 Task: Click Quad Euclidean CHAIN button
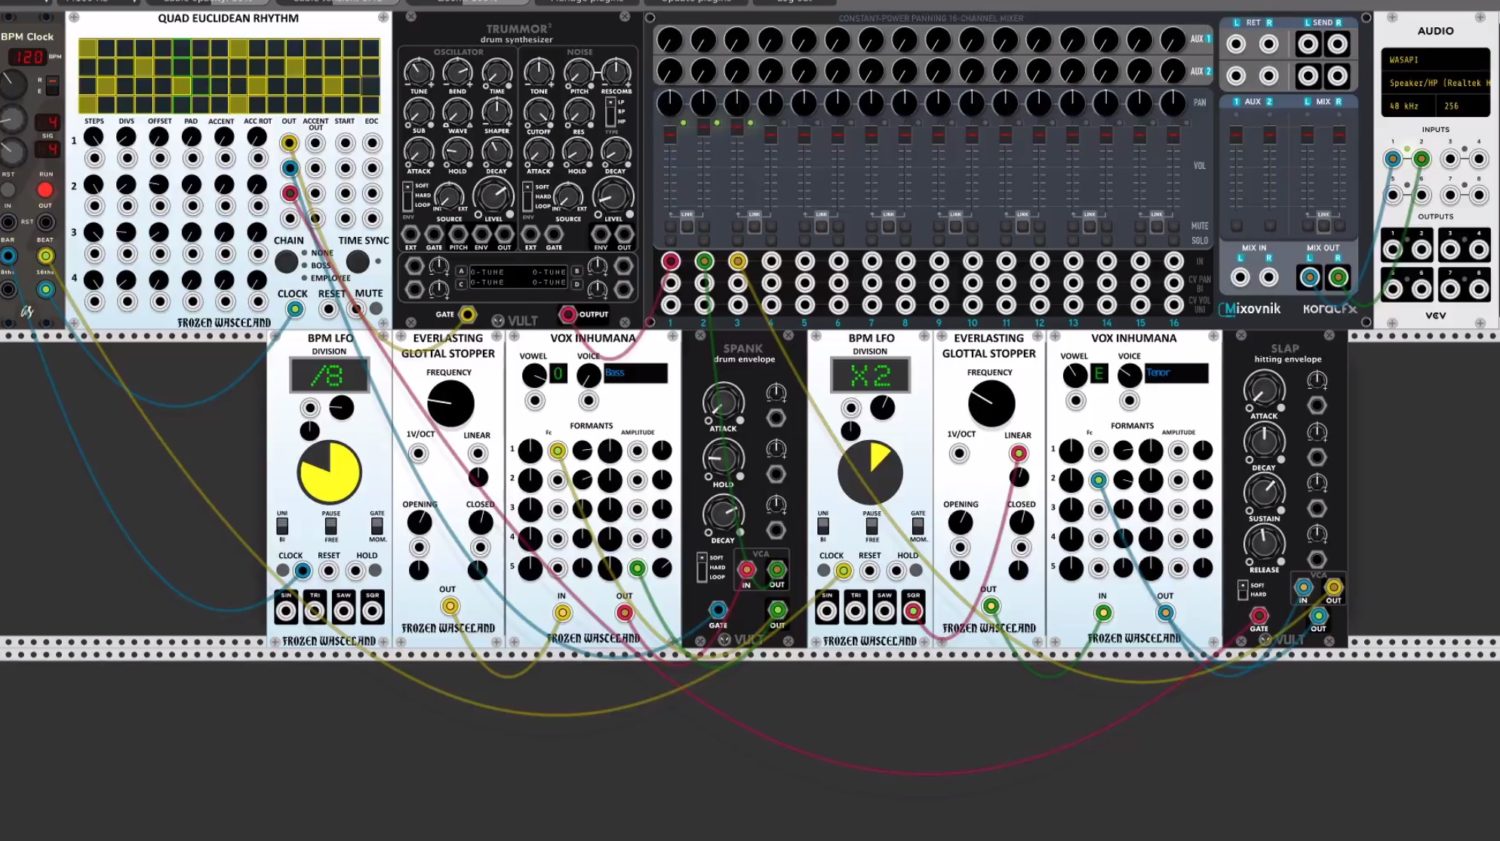tap(287, 262)
